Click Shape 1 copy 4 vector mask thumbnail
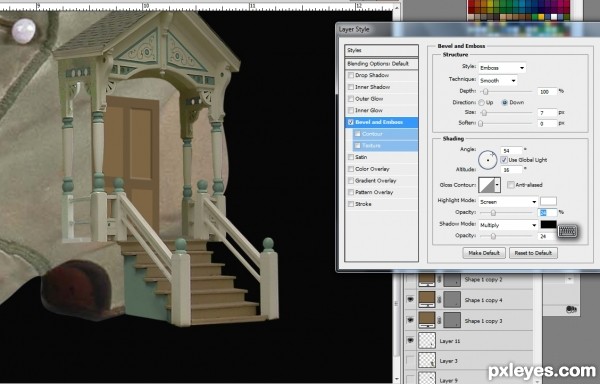The width and height of the screenshot is (600, 384). 452,300
